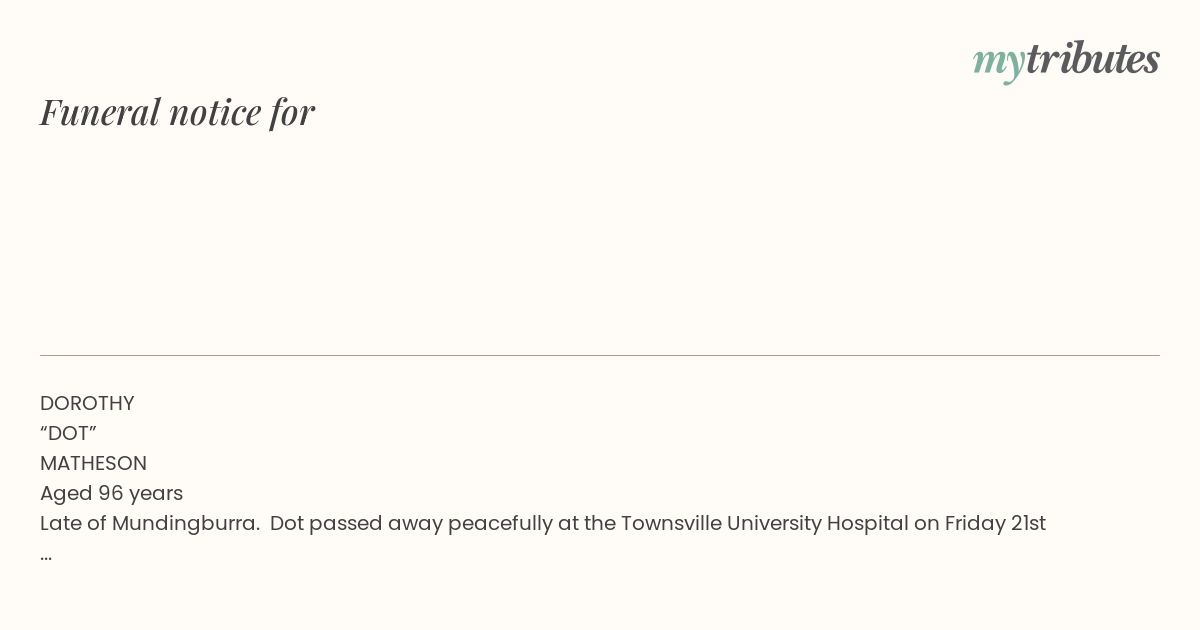This screenshot has height=630, width=1200.
Task: Click the words "Late of"
Action: tap(73, 523)
